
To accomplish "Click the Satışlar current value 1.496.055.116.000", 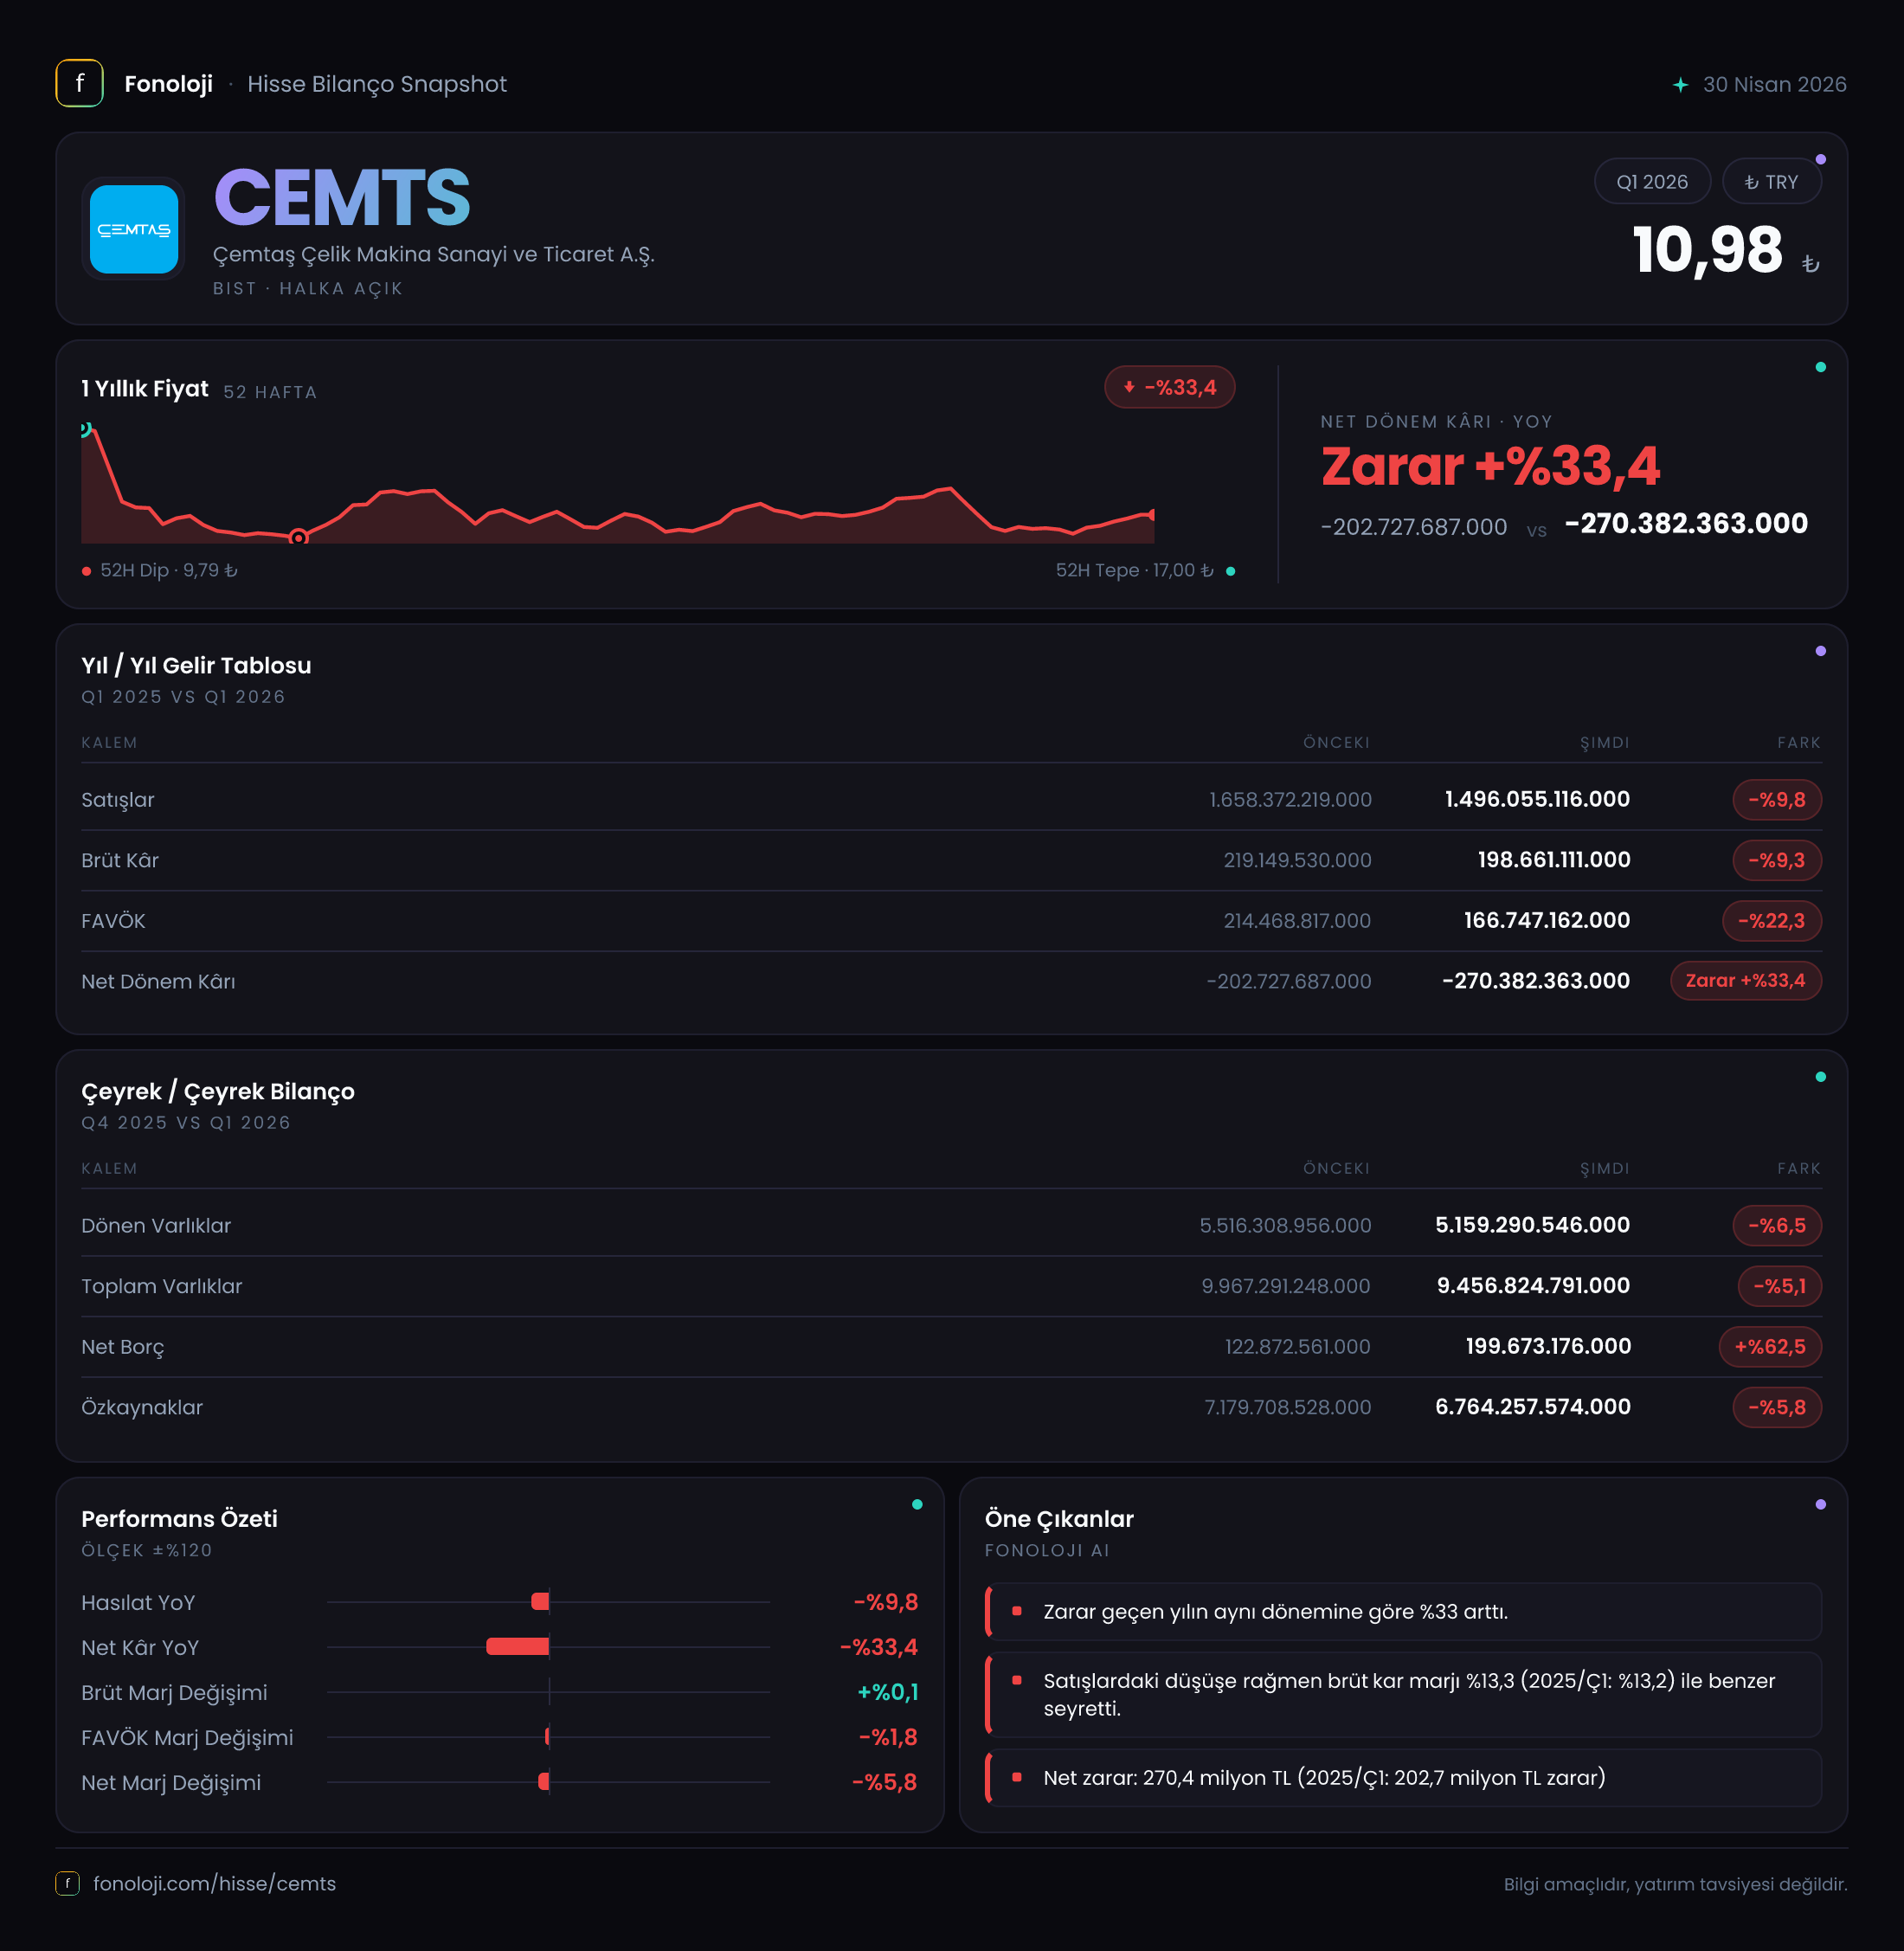I will tap(1537, 799).
